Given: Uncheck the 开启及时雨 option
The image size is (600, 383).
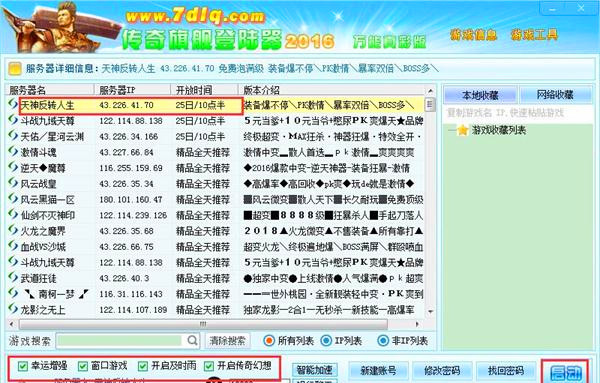Looking at the screenshot, I should coord(143,366).
